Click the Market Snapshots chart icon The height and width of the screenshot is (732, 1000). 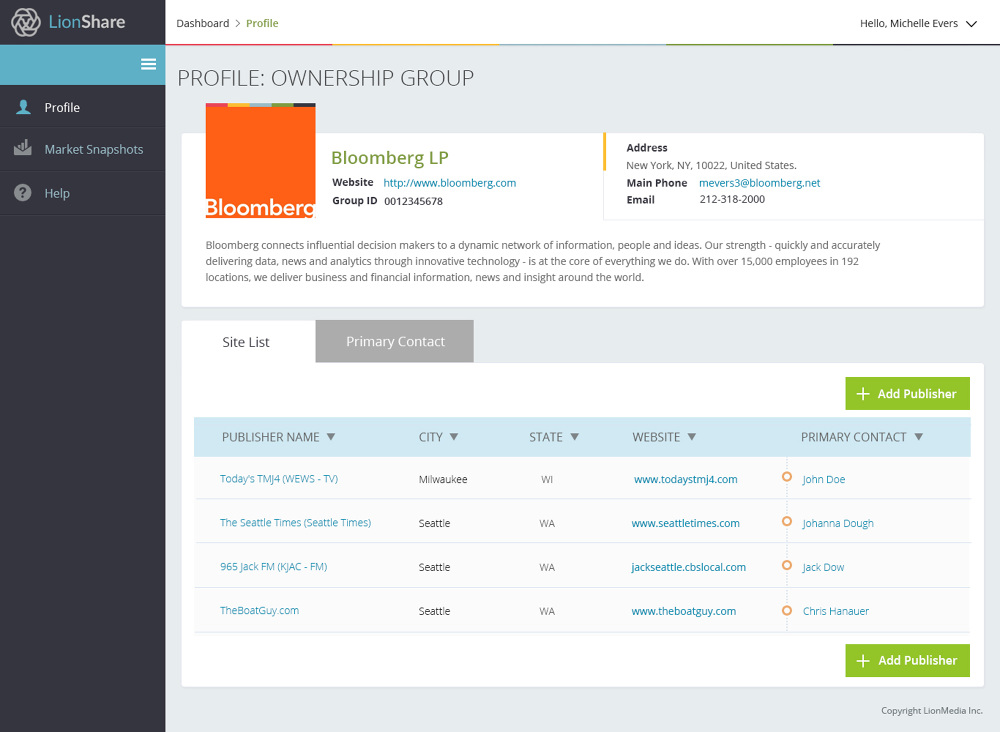(x=23, y=149)
